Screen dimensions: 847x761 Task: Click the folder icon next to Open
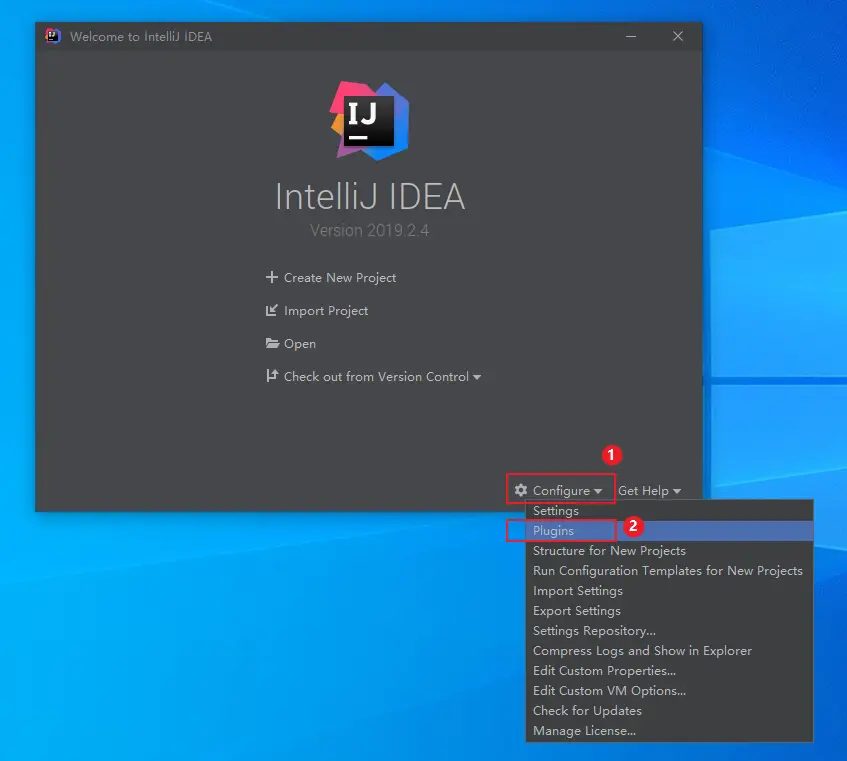pos(272,343)
